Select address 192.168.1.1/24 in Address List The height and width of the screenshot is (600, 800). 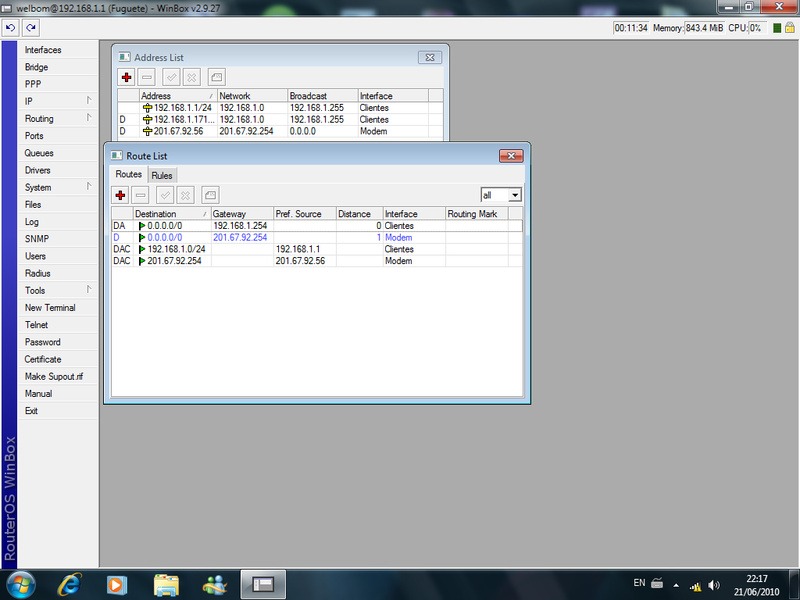click(x=280, y=108)
